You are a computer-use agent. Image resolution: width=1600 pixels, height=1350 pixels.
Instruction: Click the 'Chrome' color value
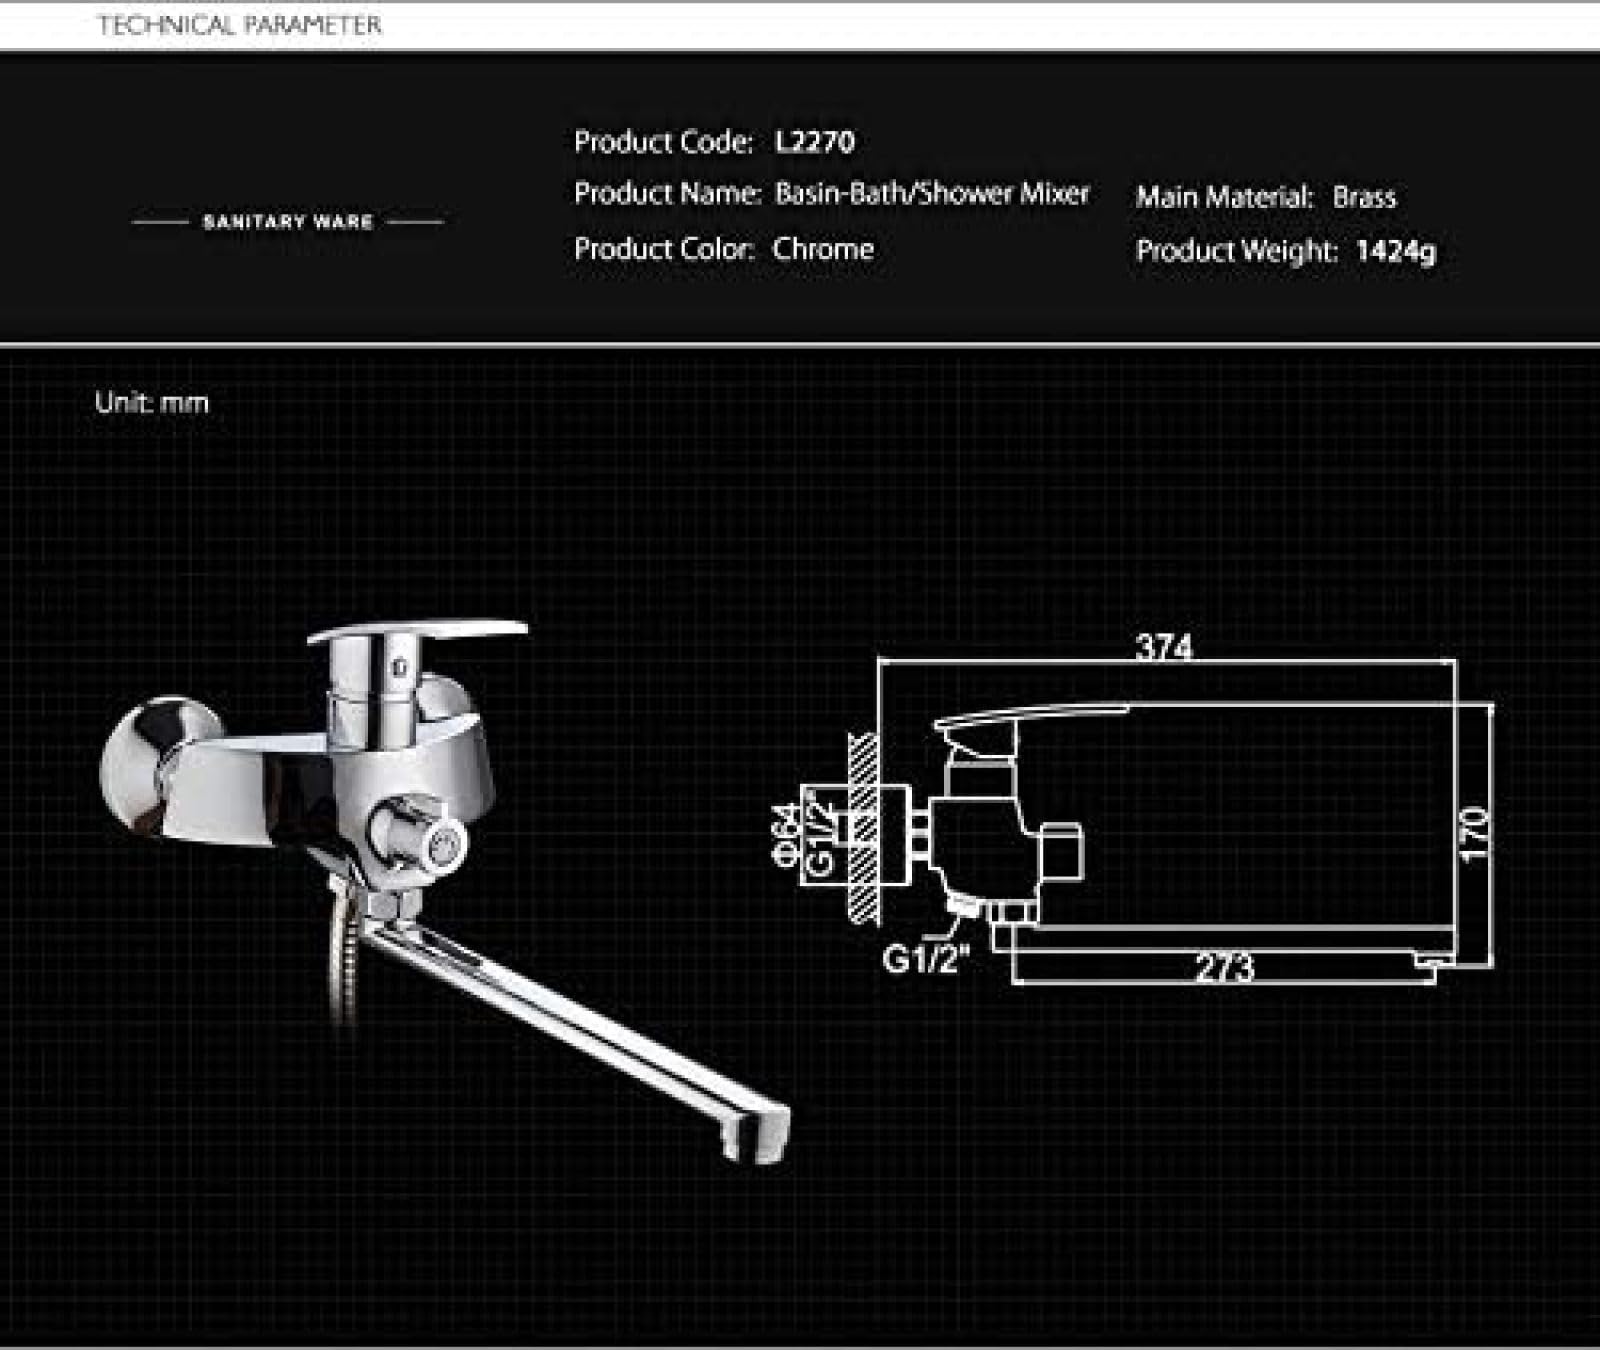tap(823, 249)
